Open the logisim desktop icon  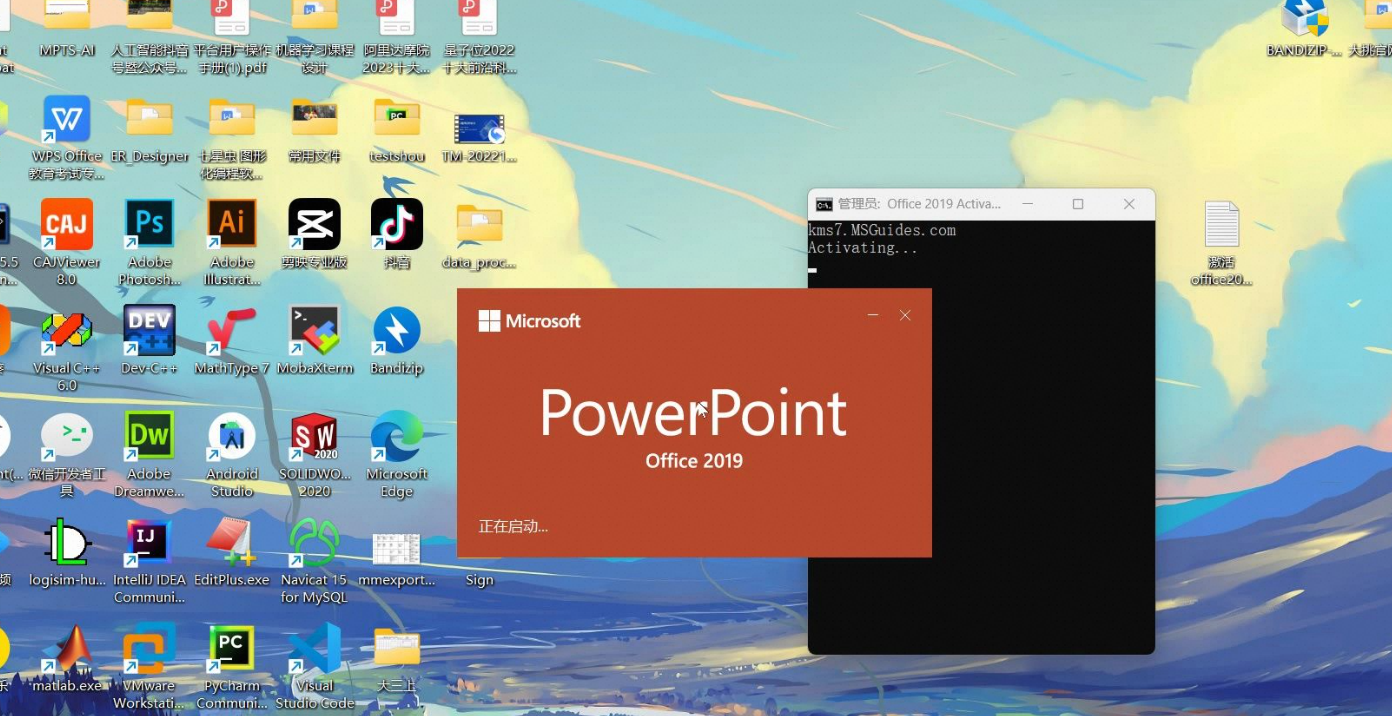[x=67, y=543]
